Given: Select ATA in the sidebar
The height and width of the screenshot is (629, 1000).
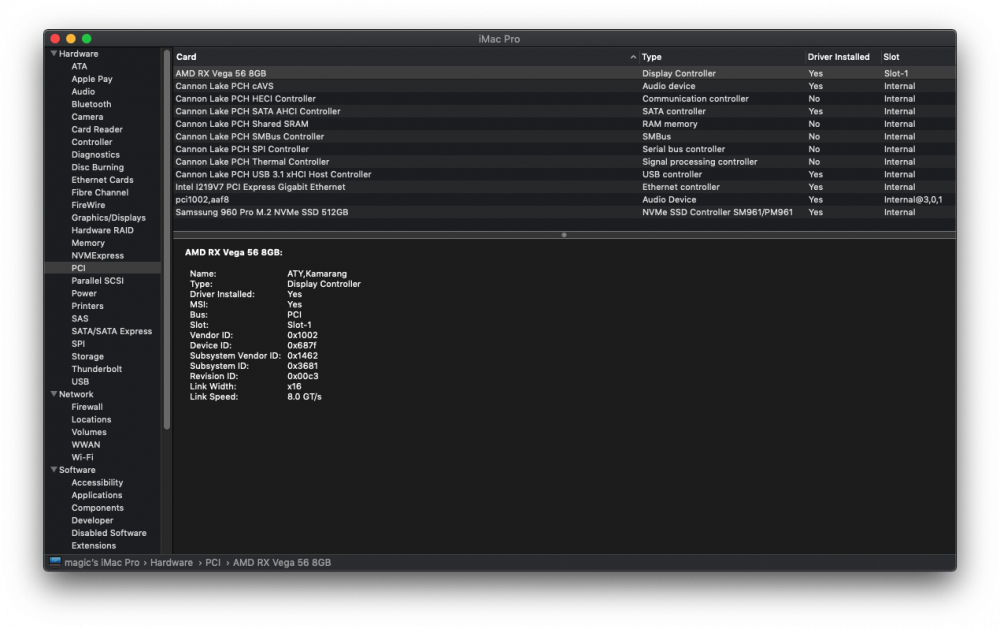Looking at the screenshot, I should point(79,66).
